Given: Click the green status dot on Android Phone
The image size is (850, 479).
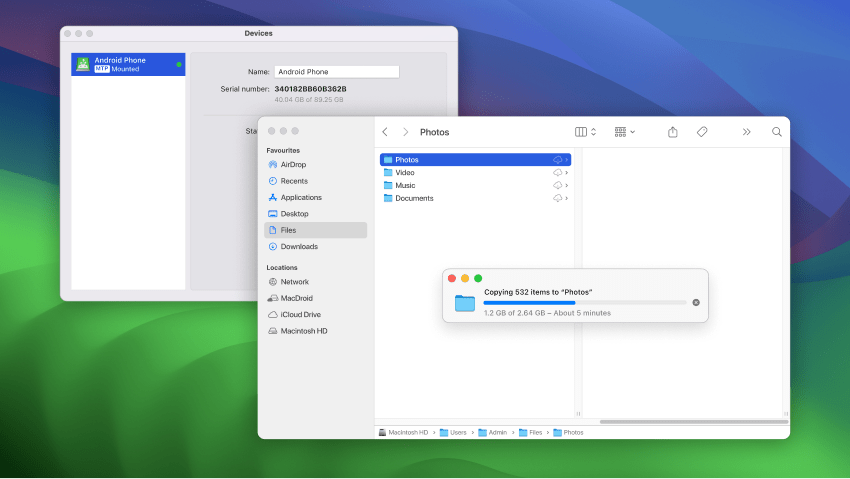Looking at the screenshot, I should click(x=179, y=64).
